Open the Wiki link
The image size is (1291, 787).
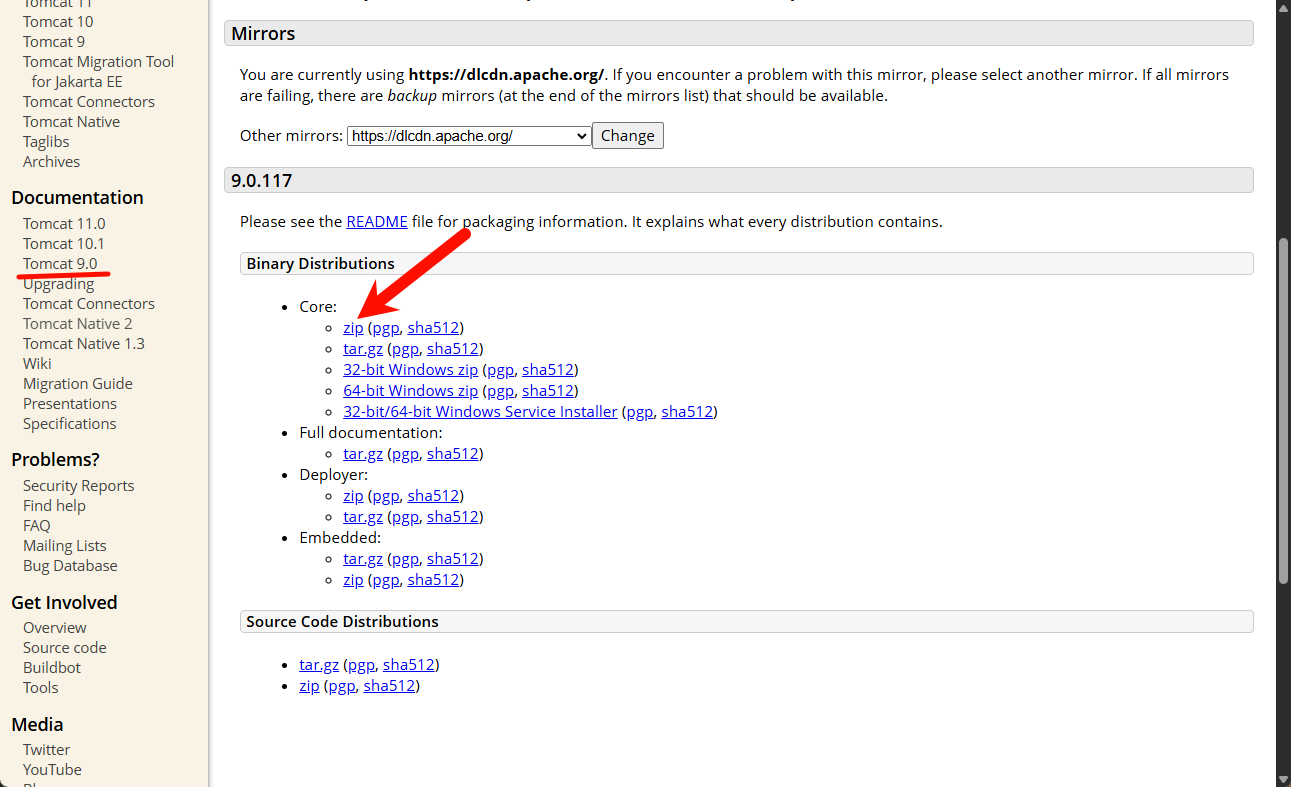[x=37, y=364]
